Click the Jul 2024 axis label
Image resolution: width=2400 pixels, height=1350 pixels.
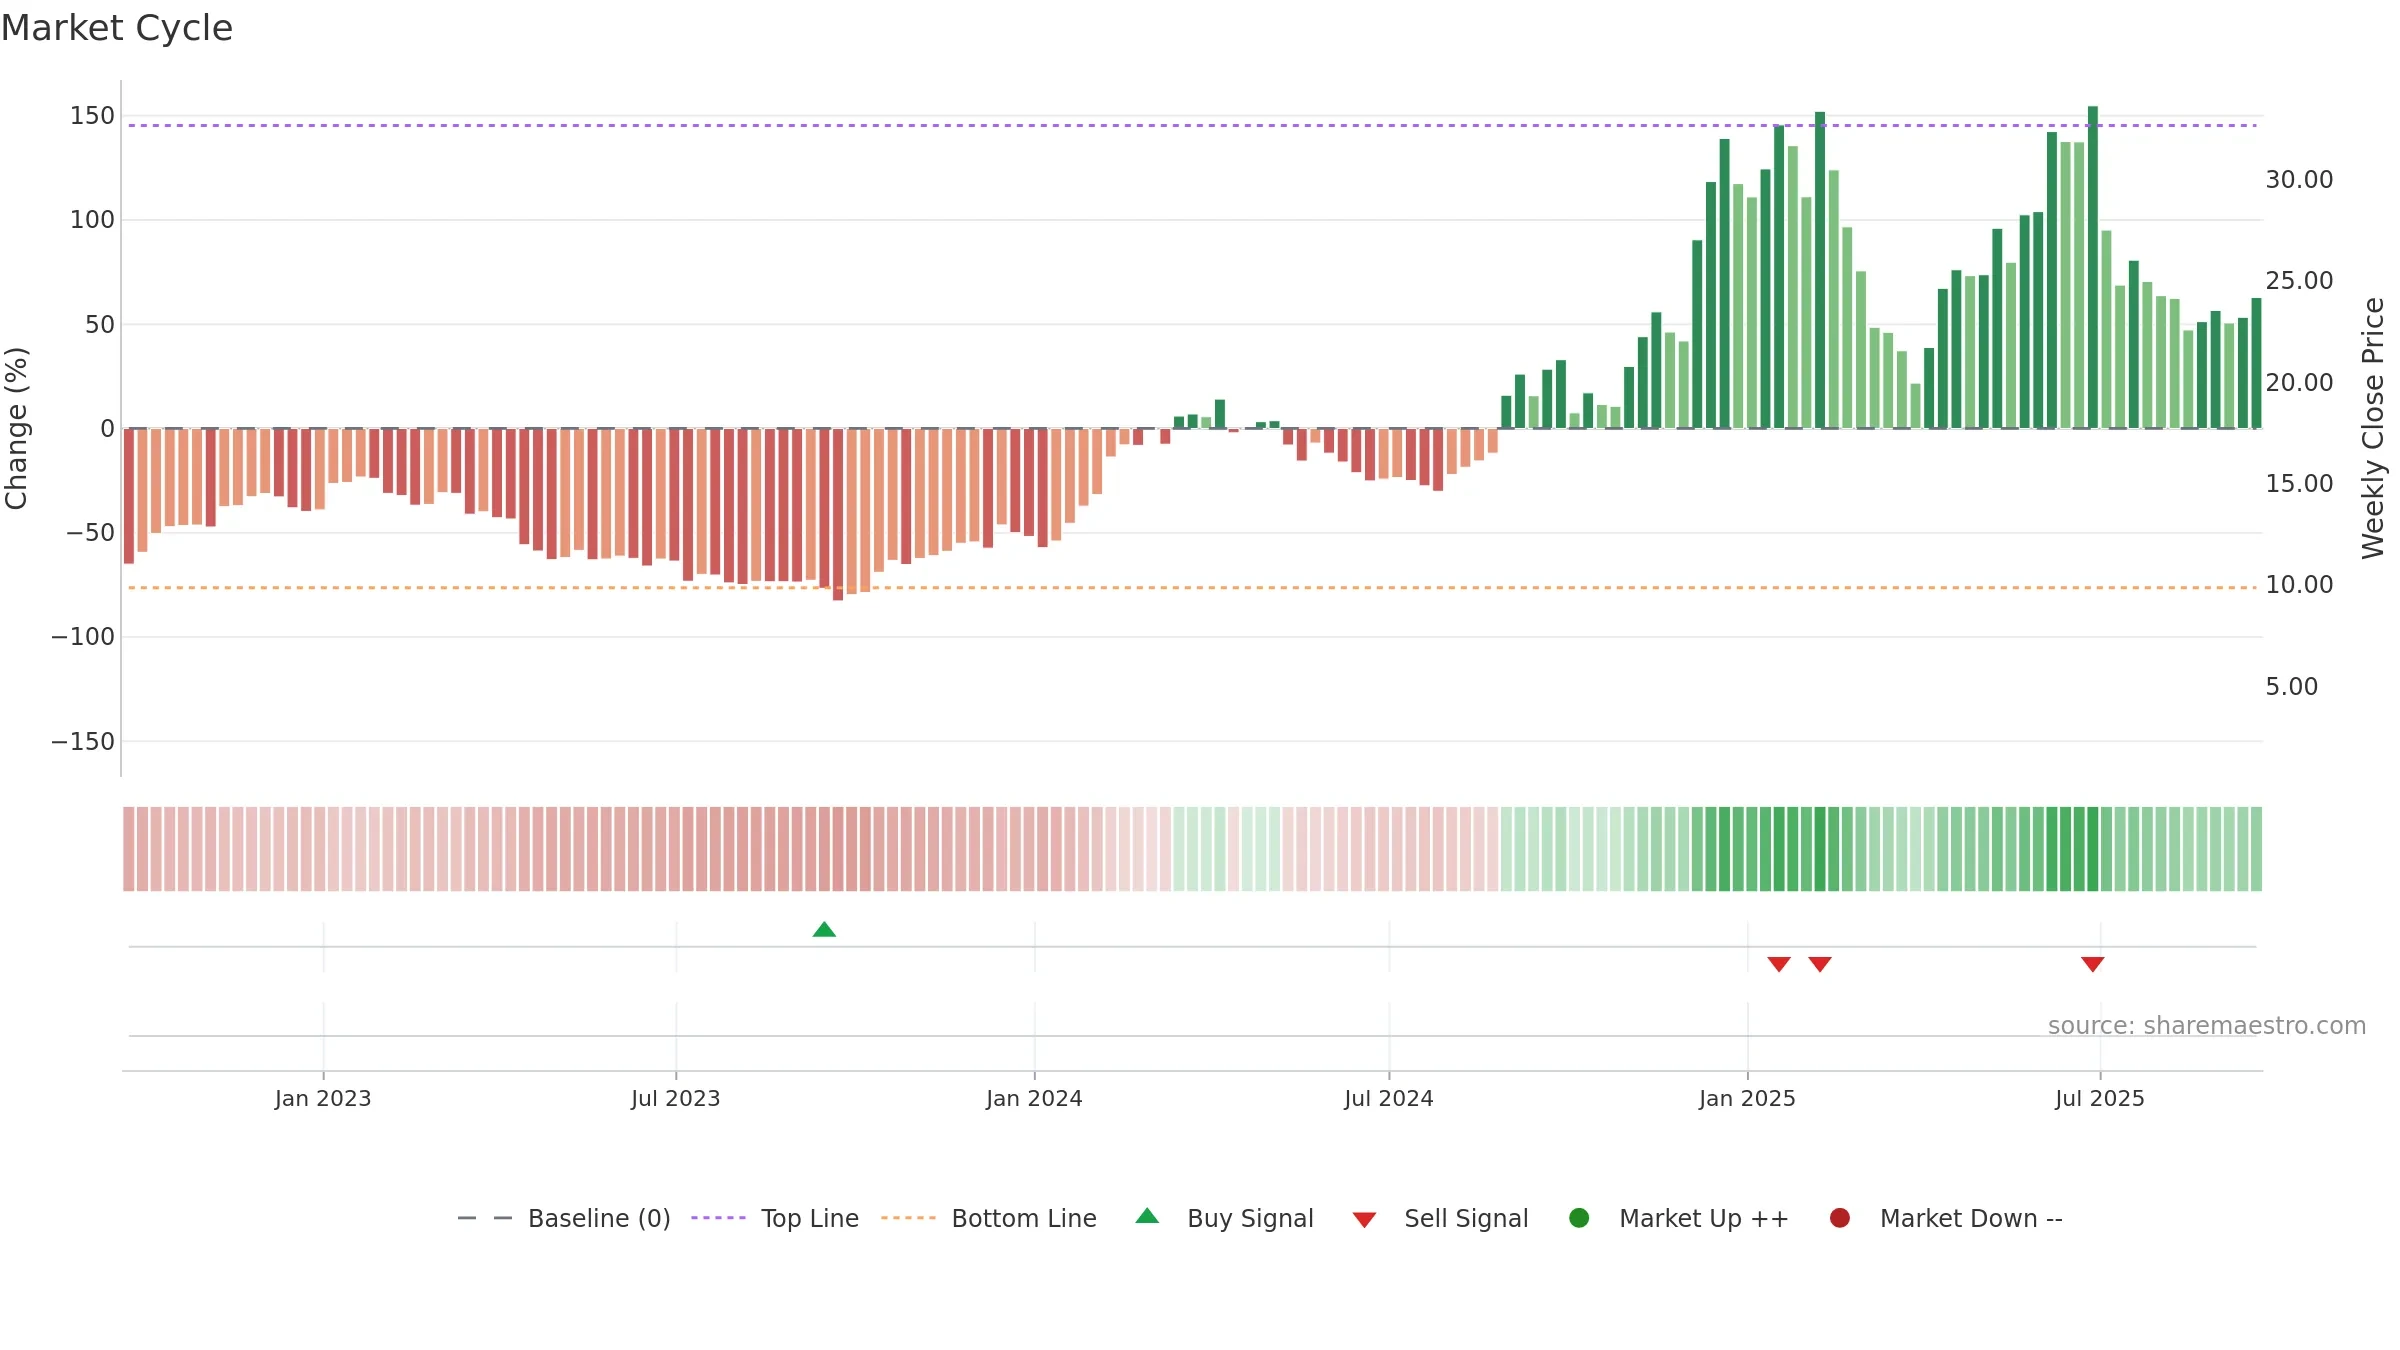[1389, 1098]
